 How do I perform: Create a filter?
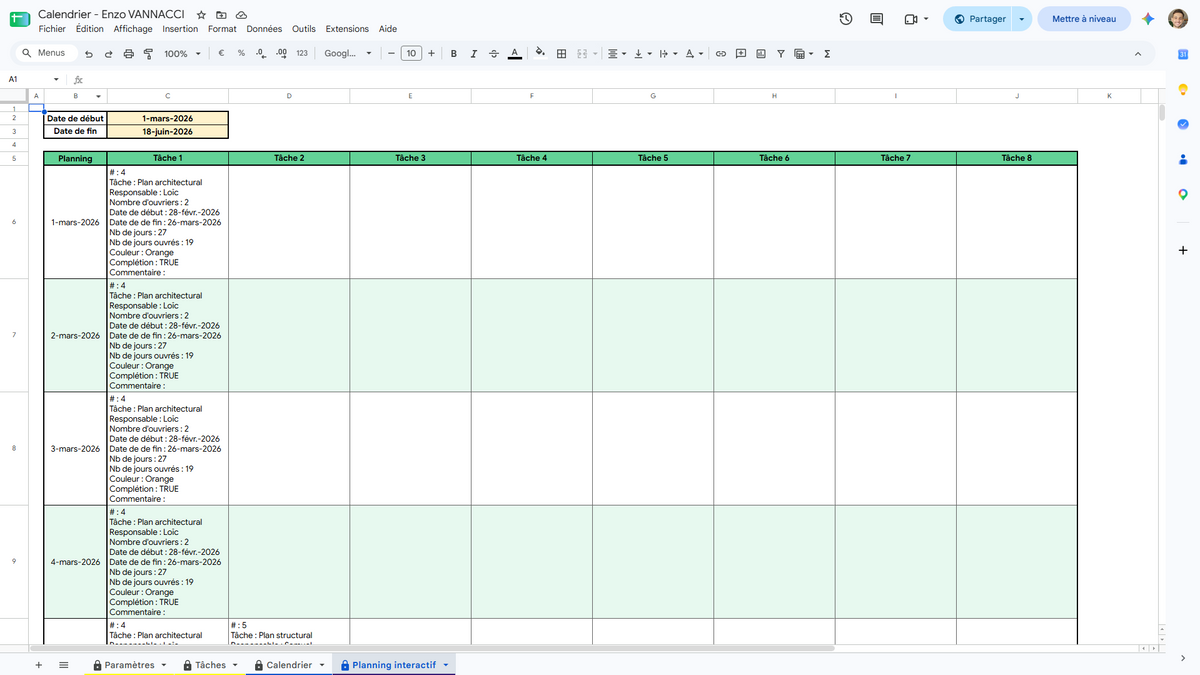coord(781,53)
